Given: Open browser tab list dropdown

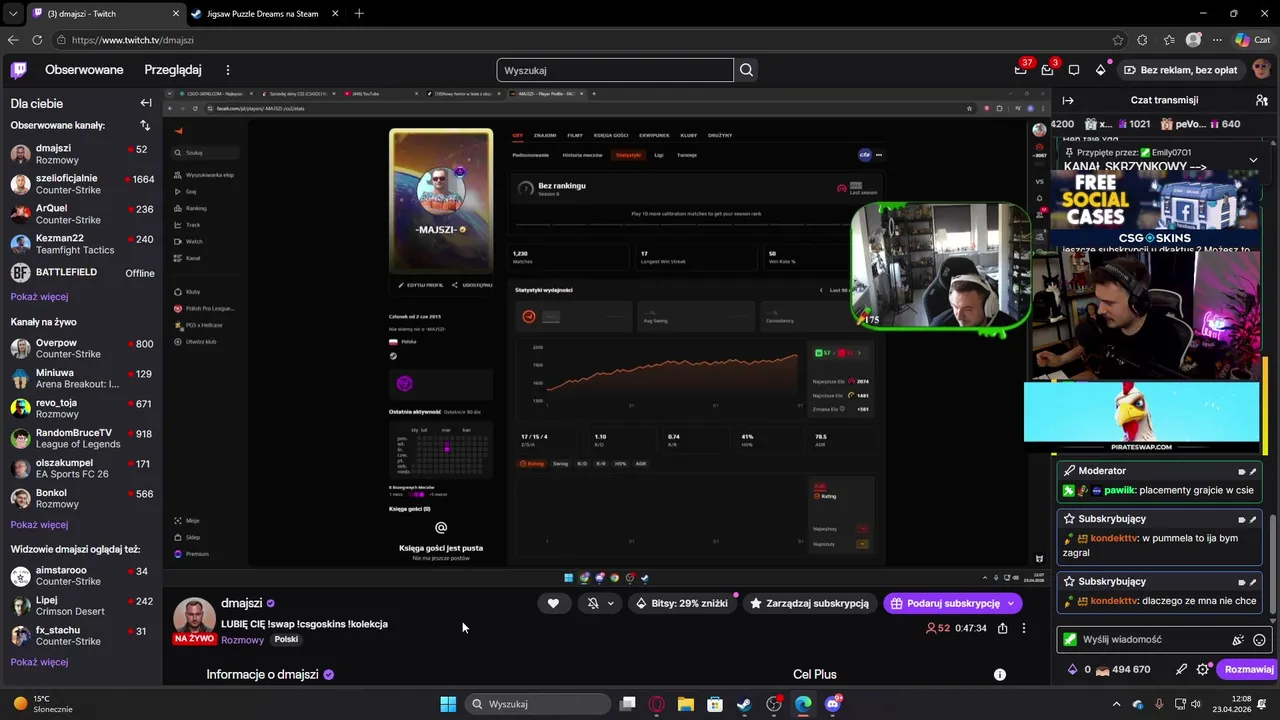Looking at the screenshot, I should click(12, 14).
